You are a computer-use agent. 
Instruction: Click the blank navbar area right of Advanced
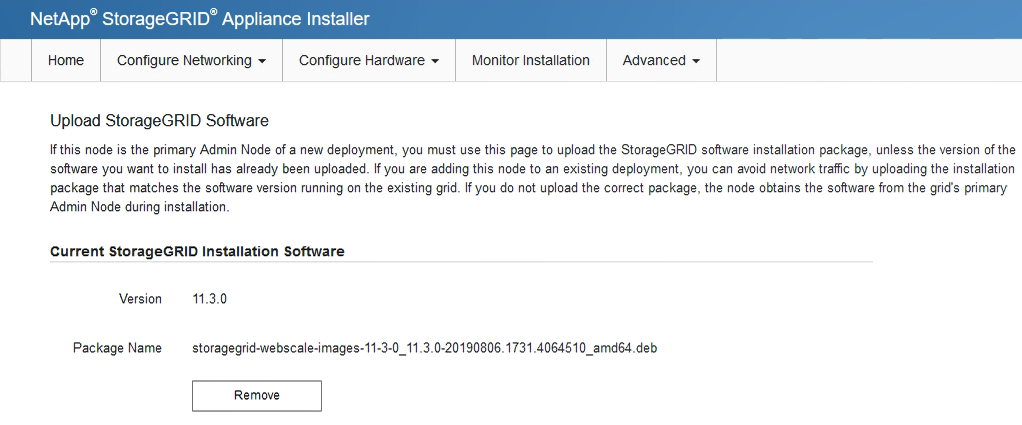tap(860, 60)
